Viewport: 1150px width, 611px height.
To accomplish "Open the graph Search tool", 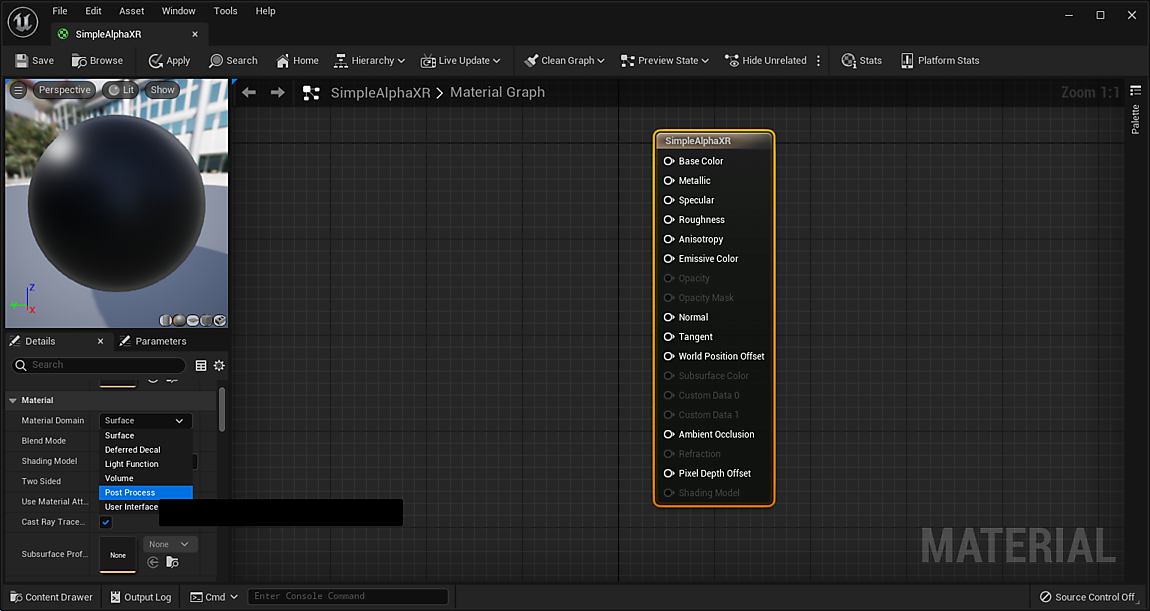I will click(233, 60).
